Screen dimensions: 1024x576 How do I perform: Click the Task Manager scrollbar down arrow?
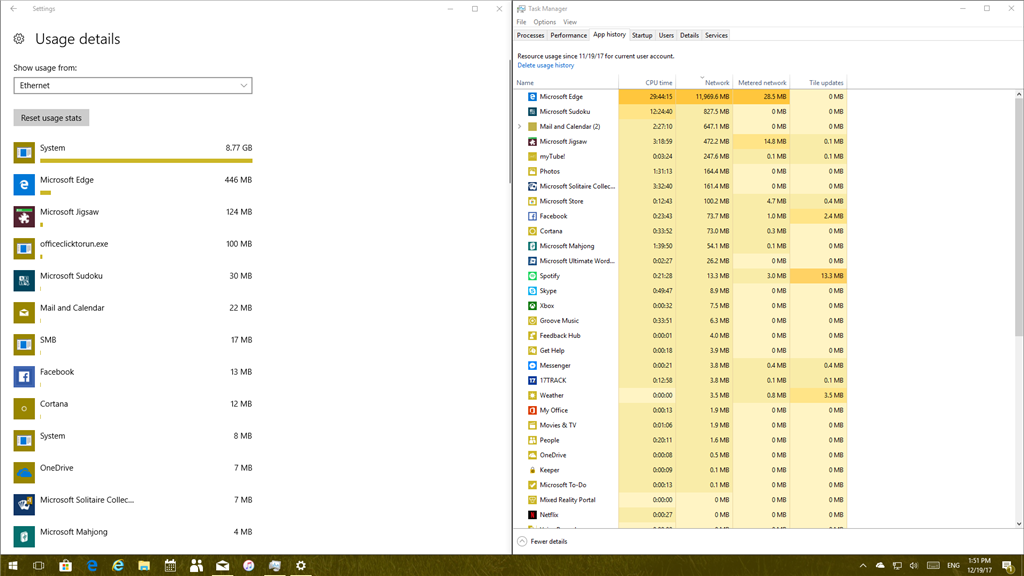(x=1019, y=524)
